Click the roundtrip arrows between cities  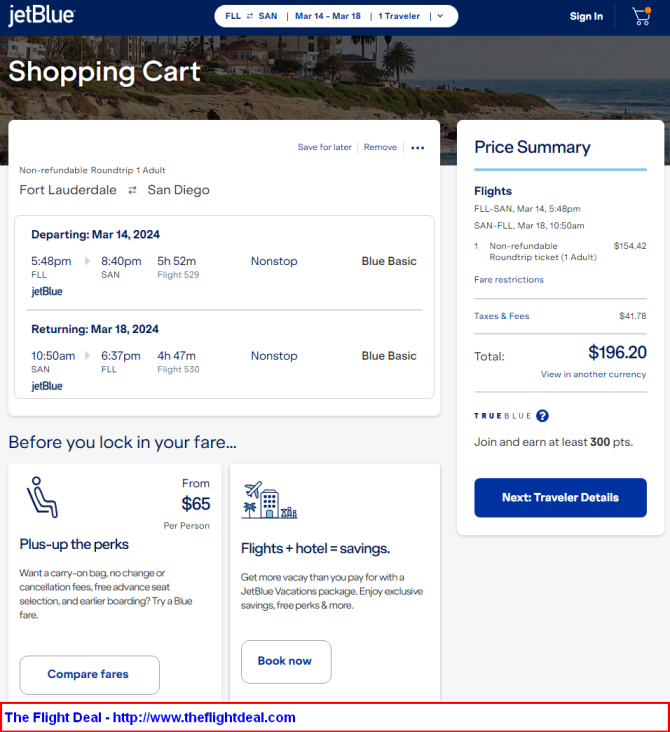click(x=133, y=190)
